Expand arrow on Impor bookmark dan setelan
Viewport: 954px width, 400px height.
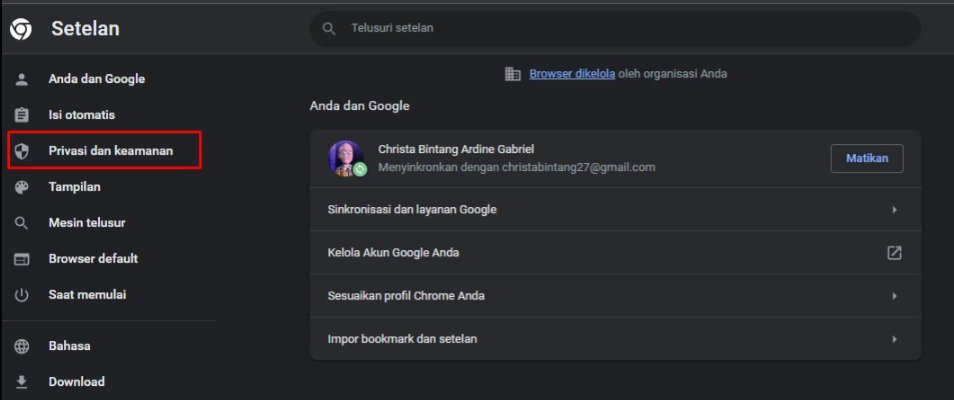894,339
